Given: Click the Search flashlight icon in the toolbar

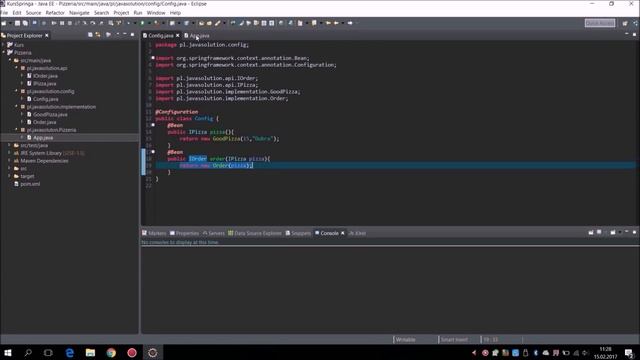Looking at the screenshot, I should [218, 23].
